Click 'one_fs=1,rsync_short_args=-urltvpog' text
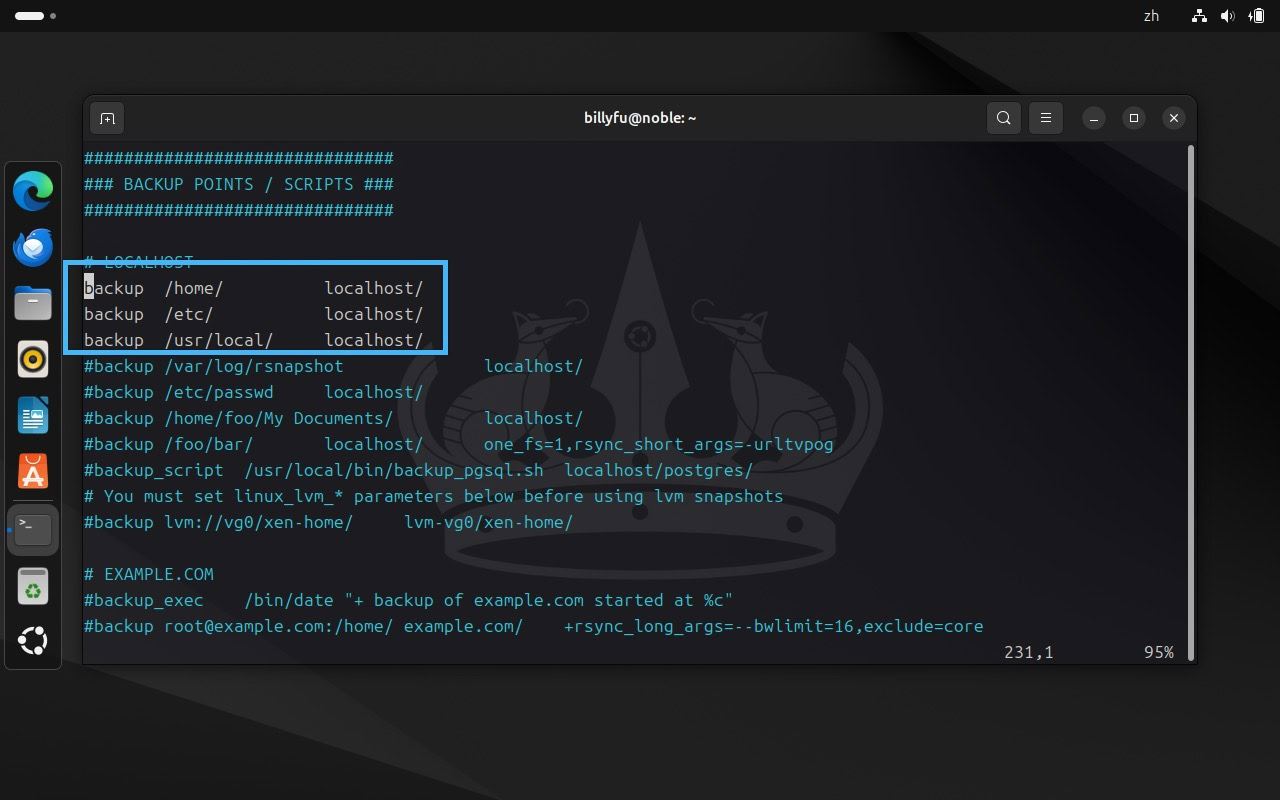 tap(659, 444)
